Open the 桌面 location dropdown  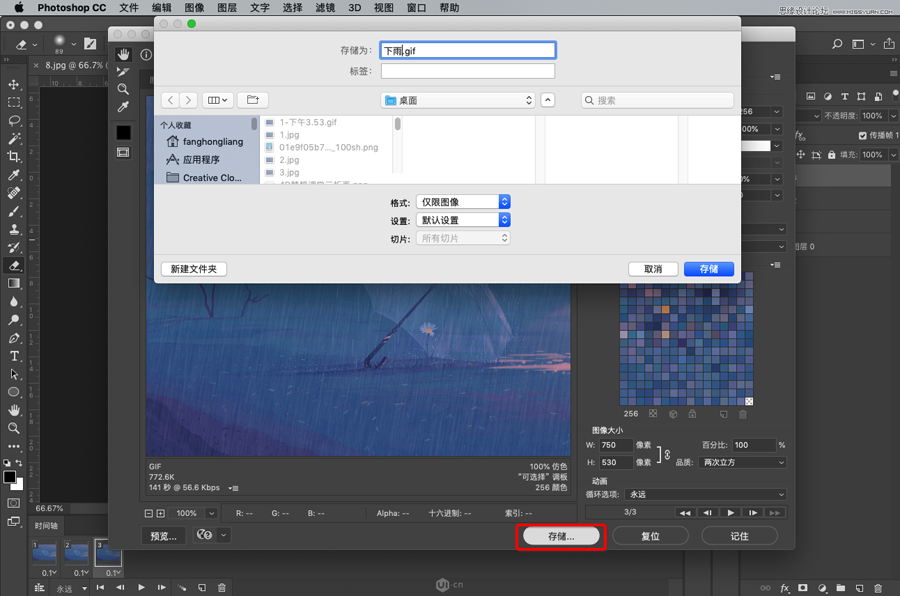(458, 100)
